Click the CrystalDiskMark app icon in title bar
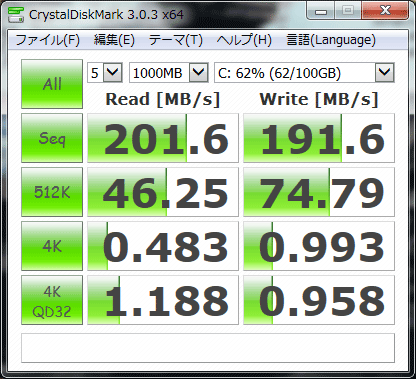The width and height of the screenshot is (416, 379). [x=16, y=14]
